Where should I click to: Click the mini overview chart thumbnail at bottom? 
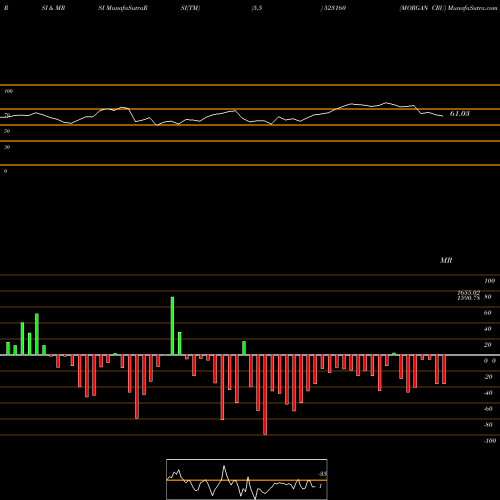(x=247, y=479)
